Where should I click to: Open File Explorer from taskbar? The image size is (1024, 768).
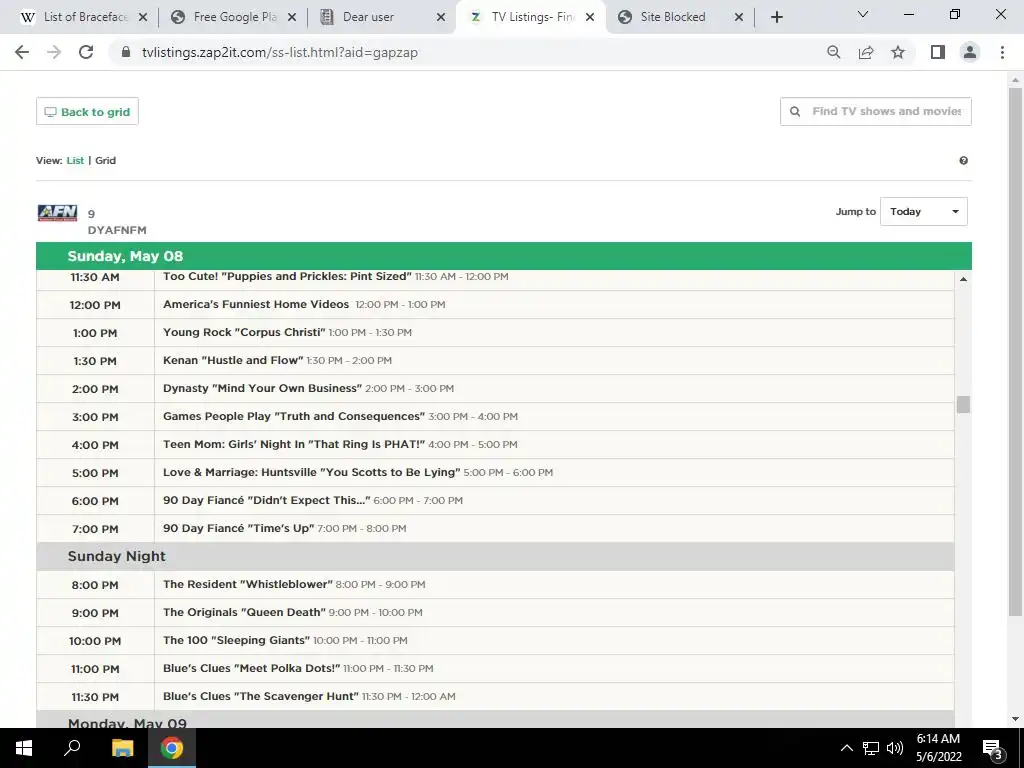[x=122, y=748]
